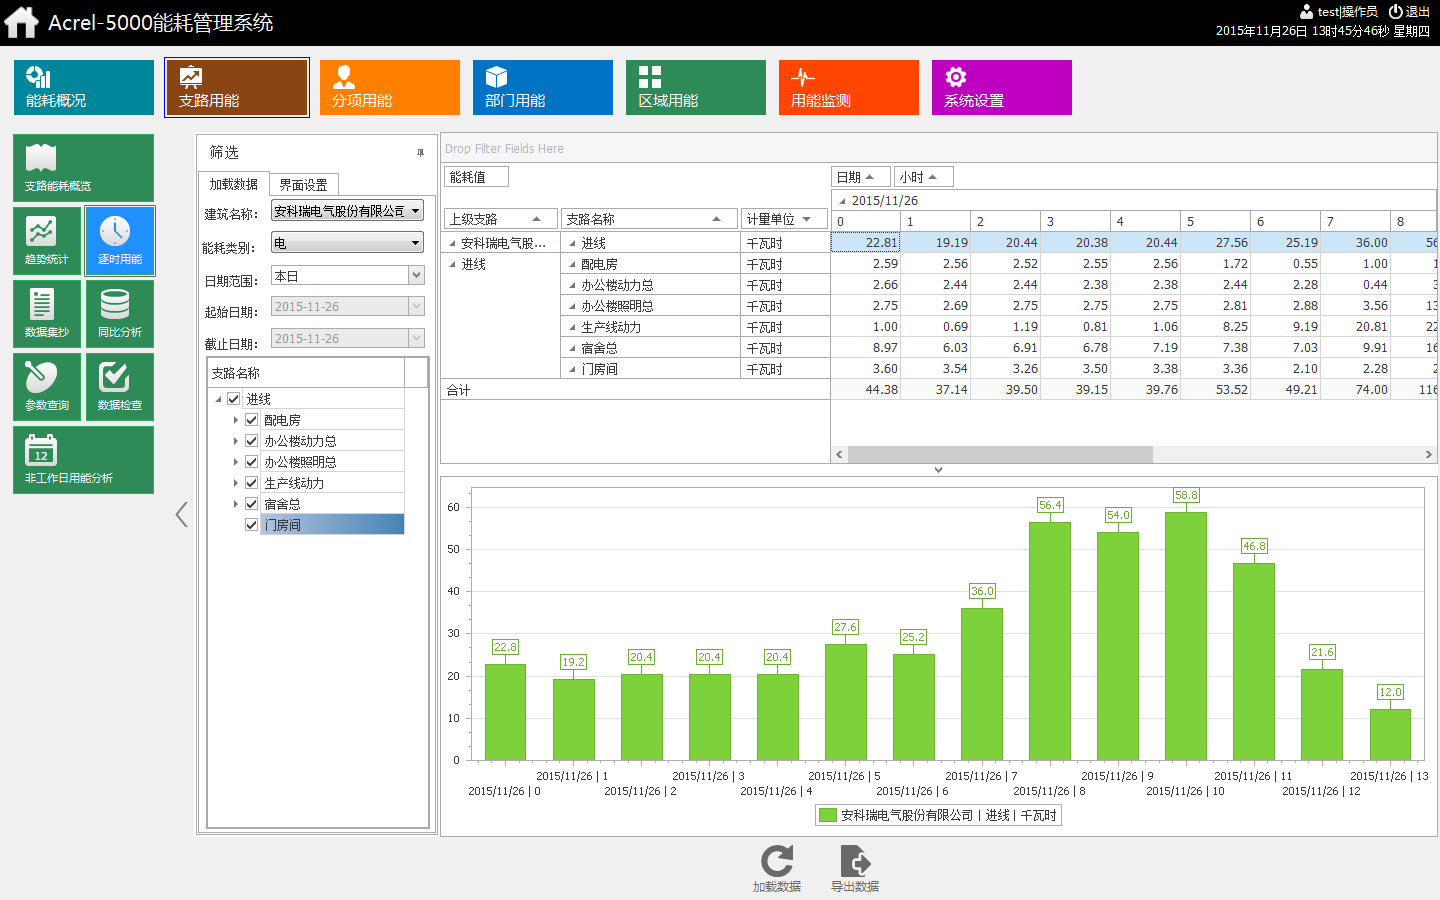Collapse the 安科瑞电气股… row group
Viewport: 1440px width, 900px height.
[452, 243]
